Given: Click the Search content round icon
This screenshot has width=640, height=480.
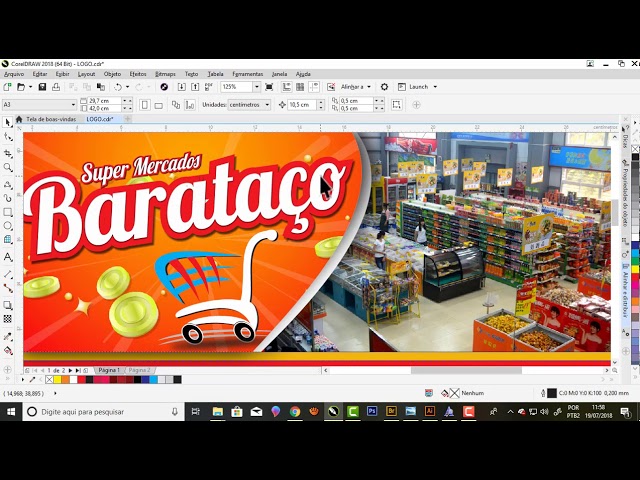Looking at the screenshot, I should coord(164,87).
